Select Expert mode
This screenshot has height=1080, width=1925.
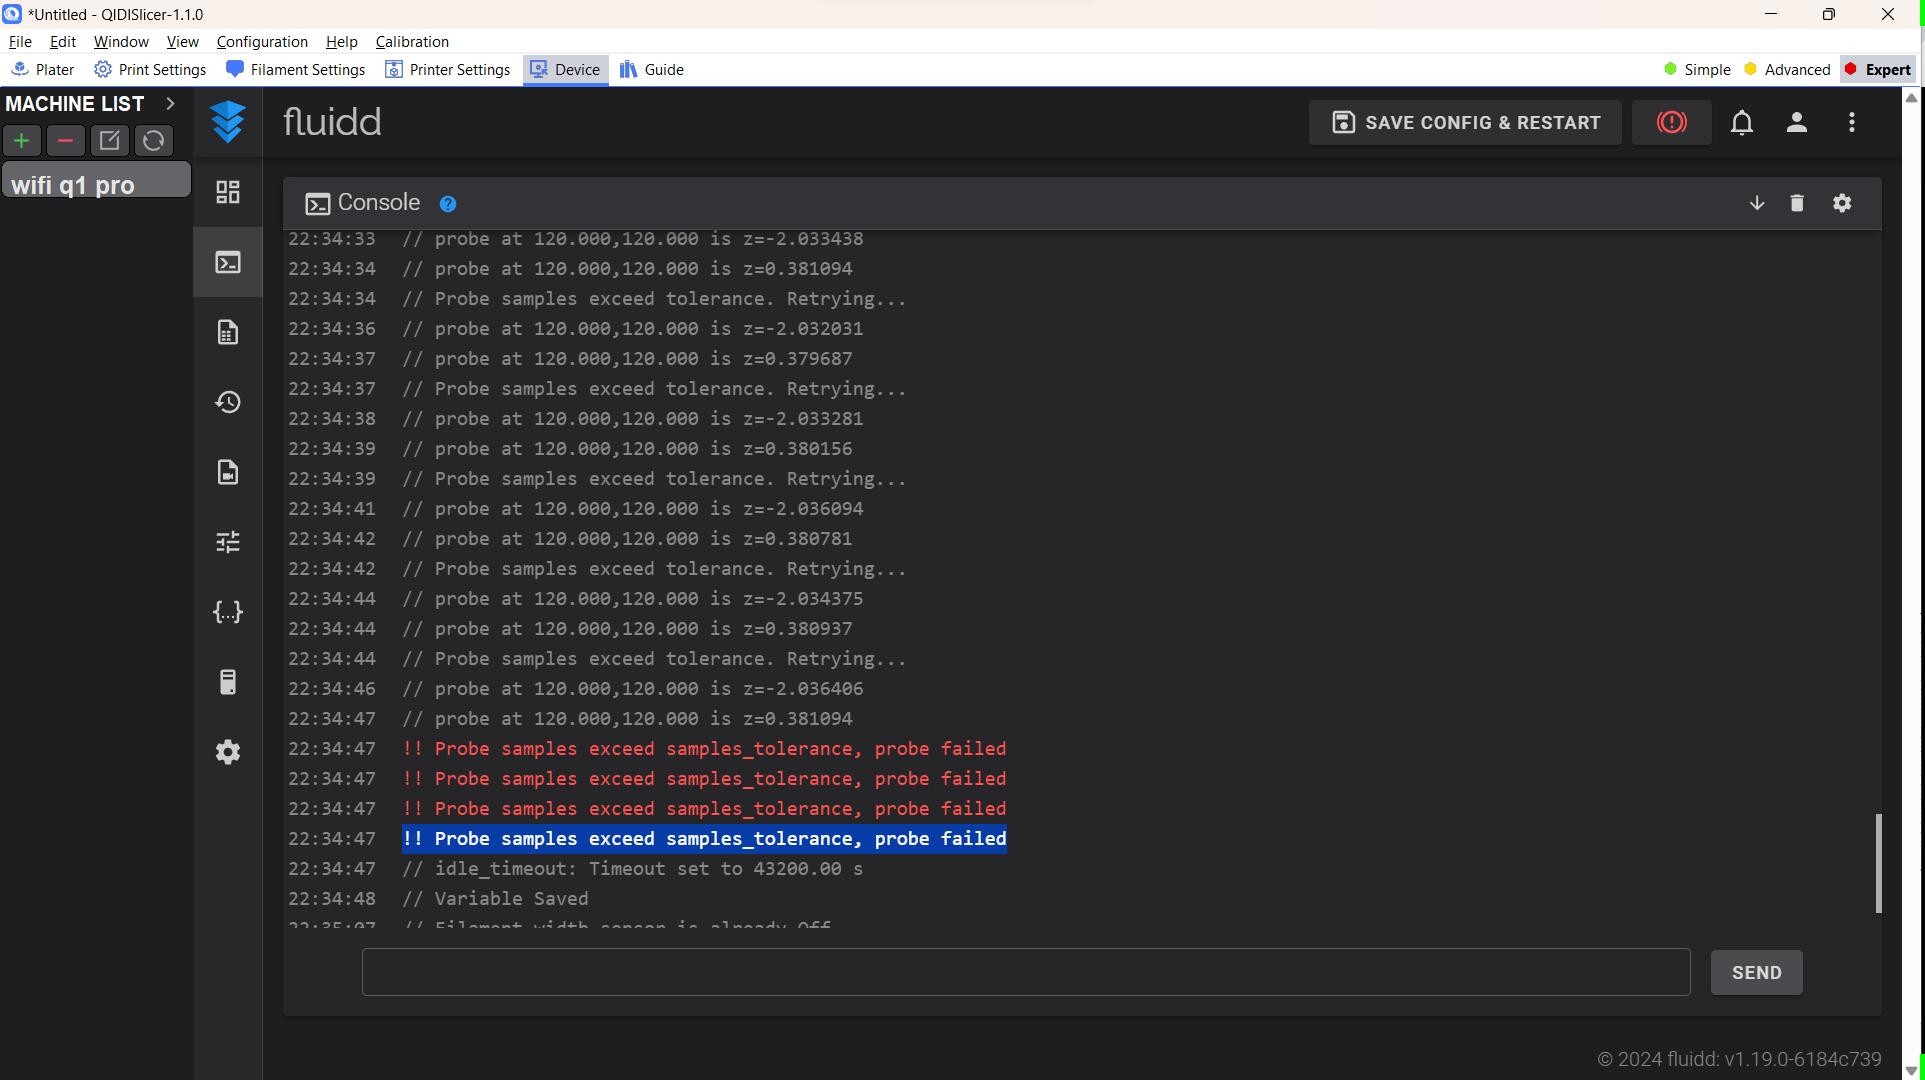click(1878, 69)
